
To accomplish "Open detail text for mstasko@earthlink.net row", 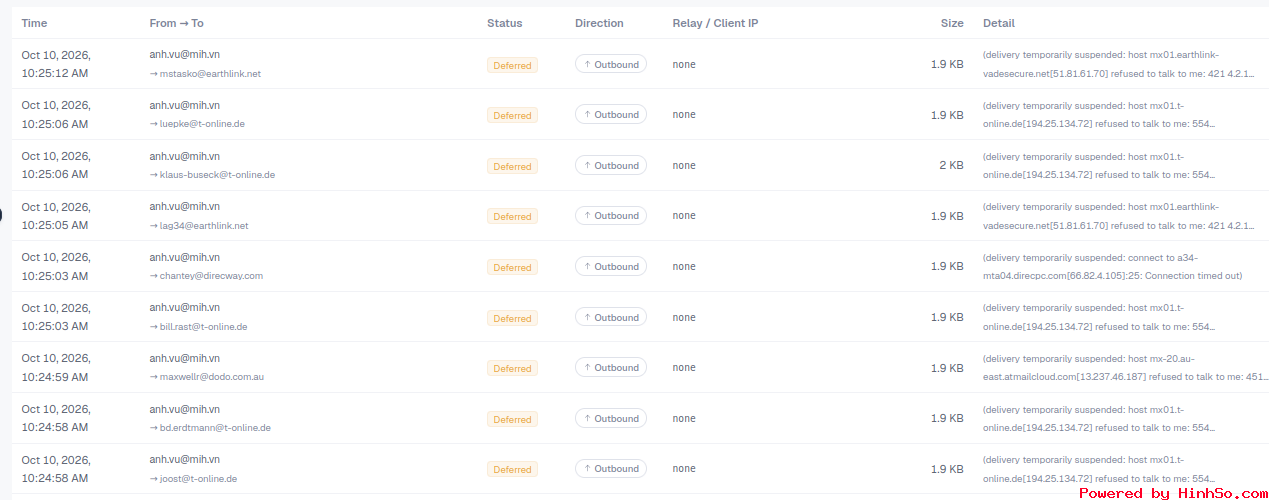I will tap(1119, 64).
